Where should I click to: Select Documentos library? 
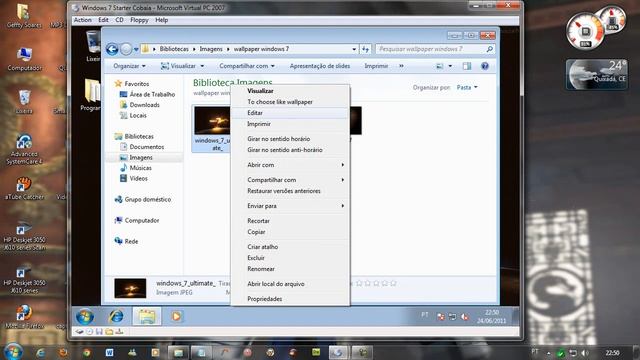147,147
